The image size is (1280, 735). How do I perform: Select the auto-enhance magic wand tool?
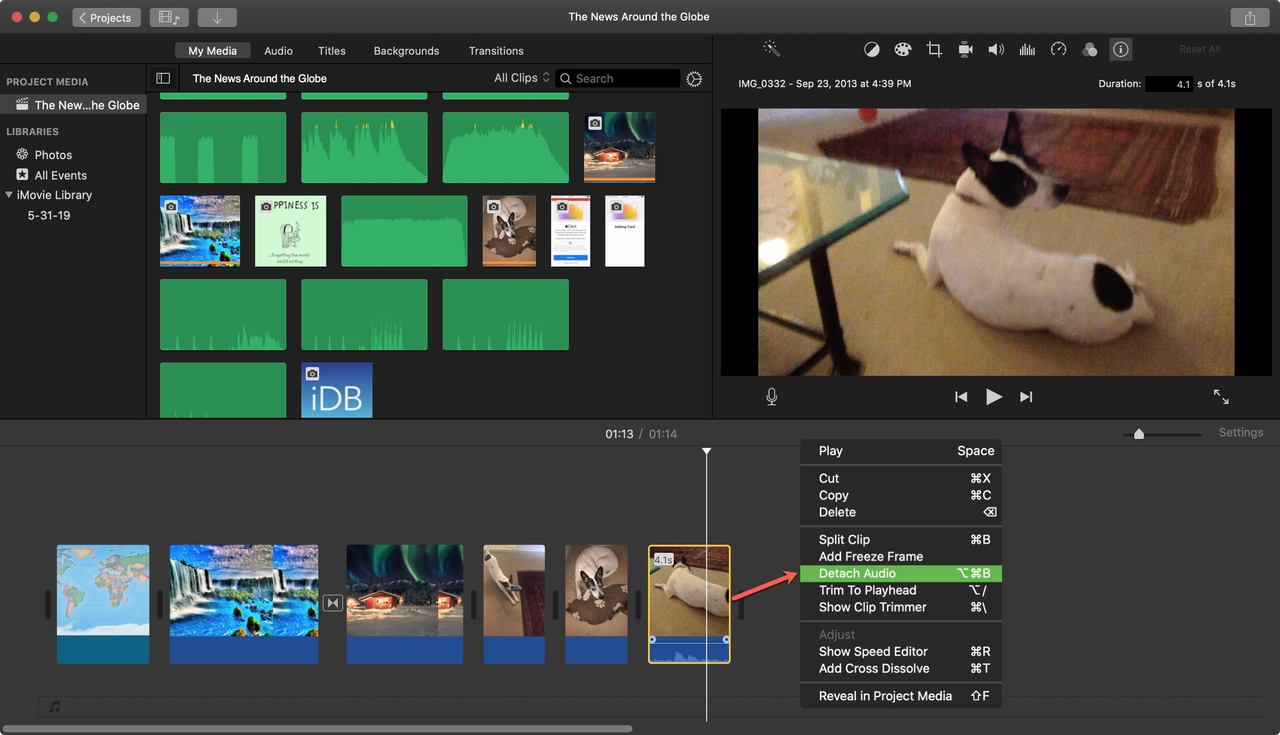pos(771,48)
